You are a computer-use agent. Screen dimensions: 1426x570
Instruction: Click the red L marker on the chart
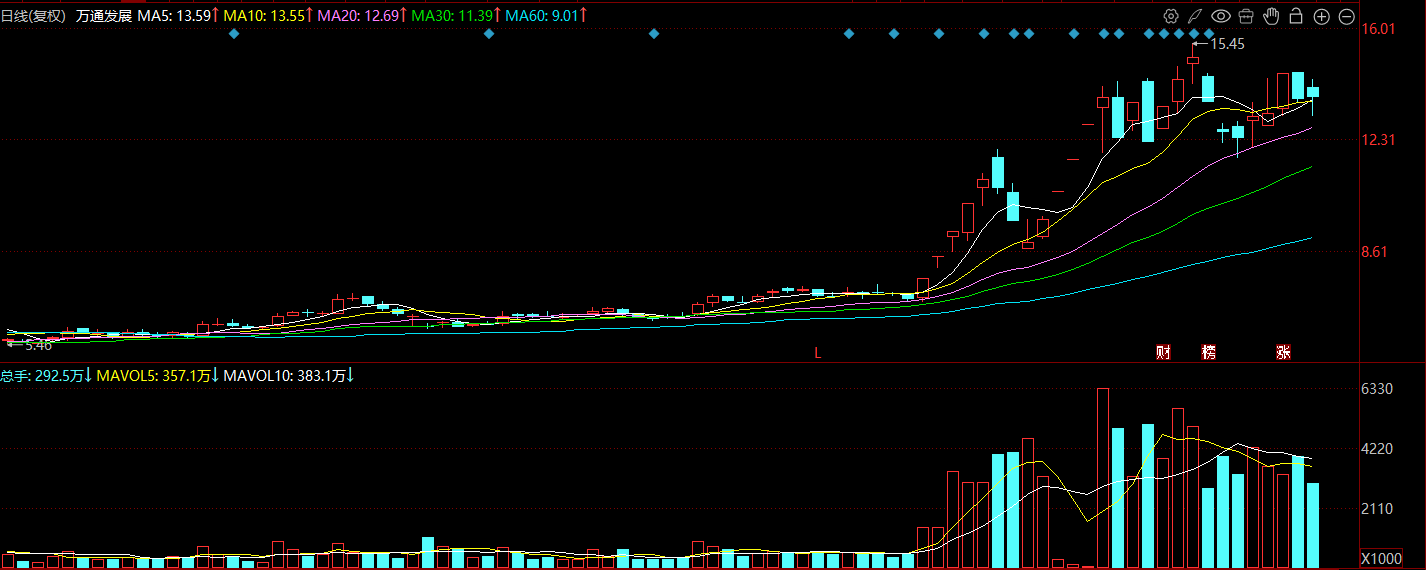[817, 353]
